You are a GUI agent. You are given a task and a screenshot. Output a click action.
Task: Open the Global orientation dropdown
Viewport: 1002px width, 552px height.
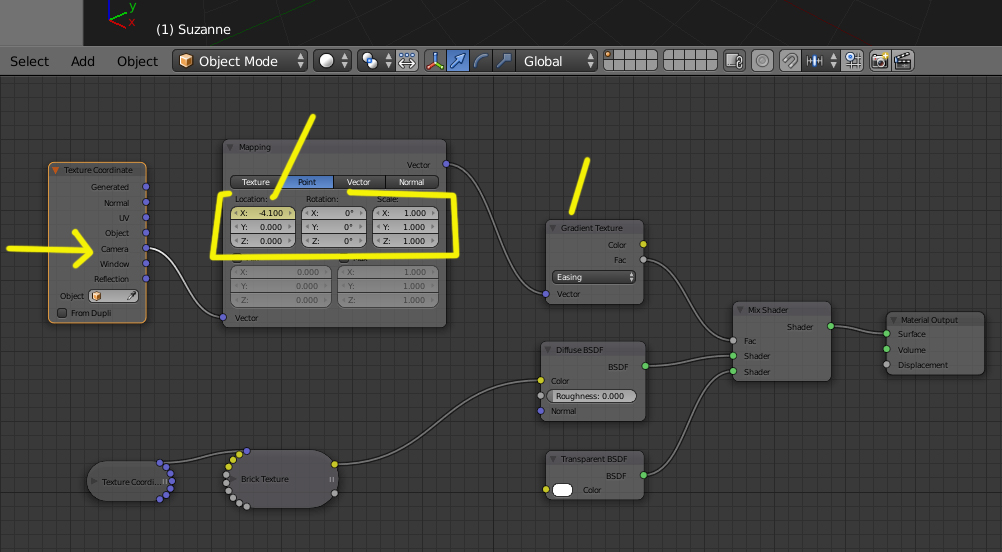(x=557, y=61)
